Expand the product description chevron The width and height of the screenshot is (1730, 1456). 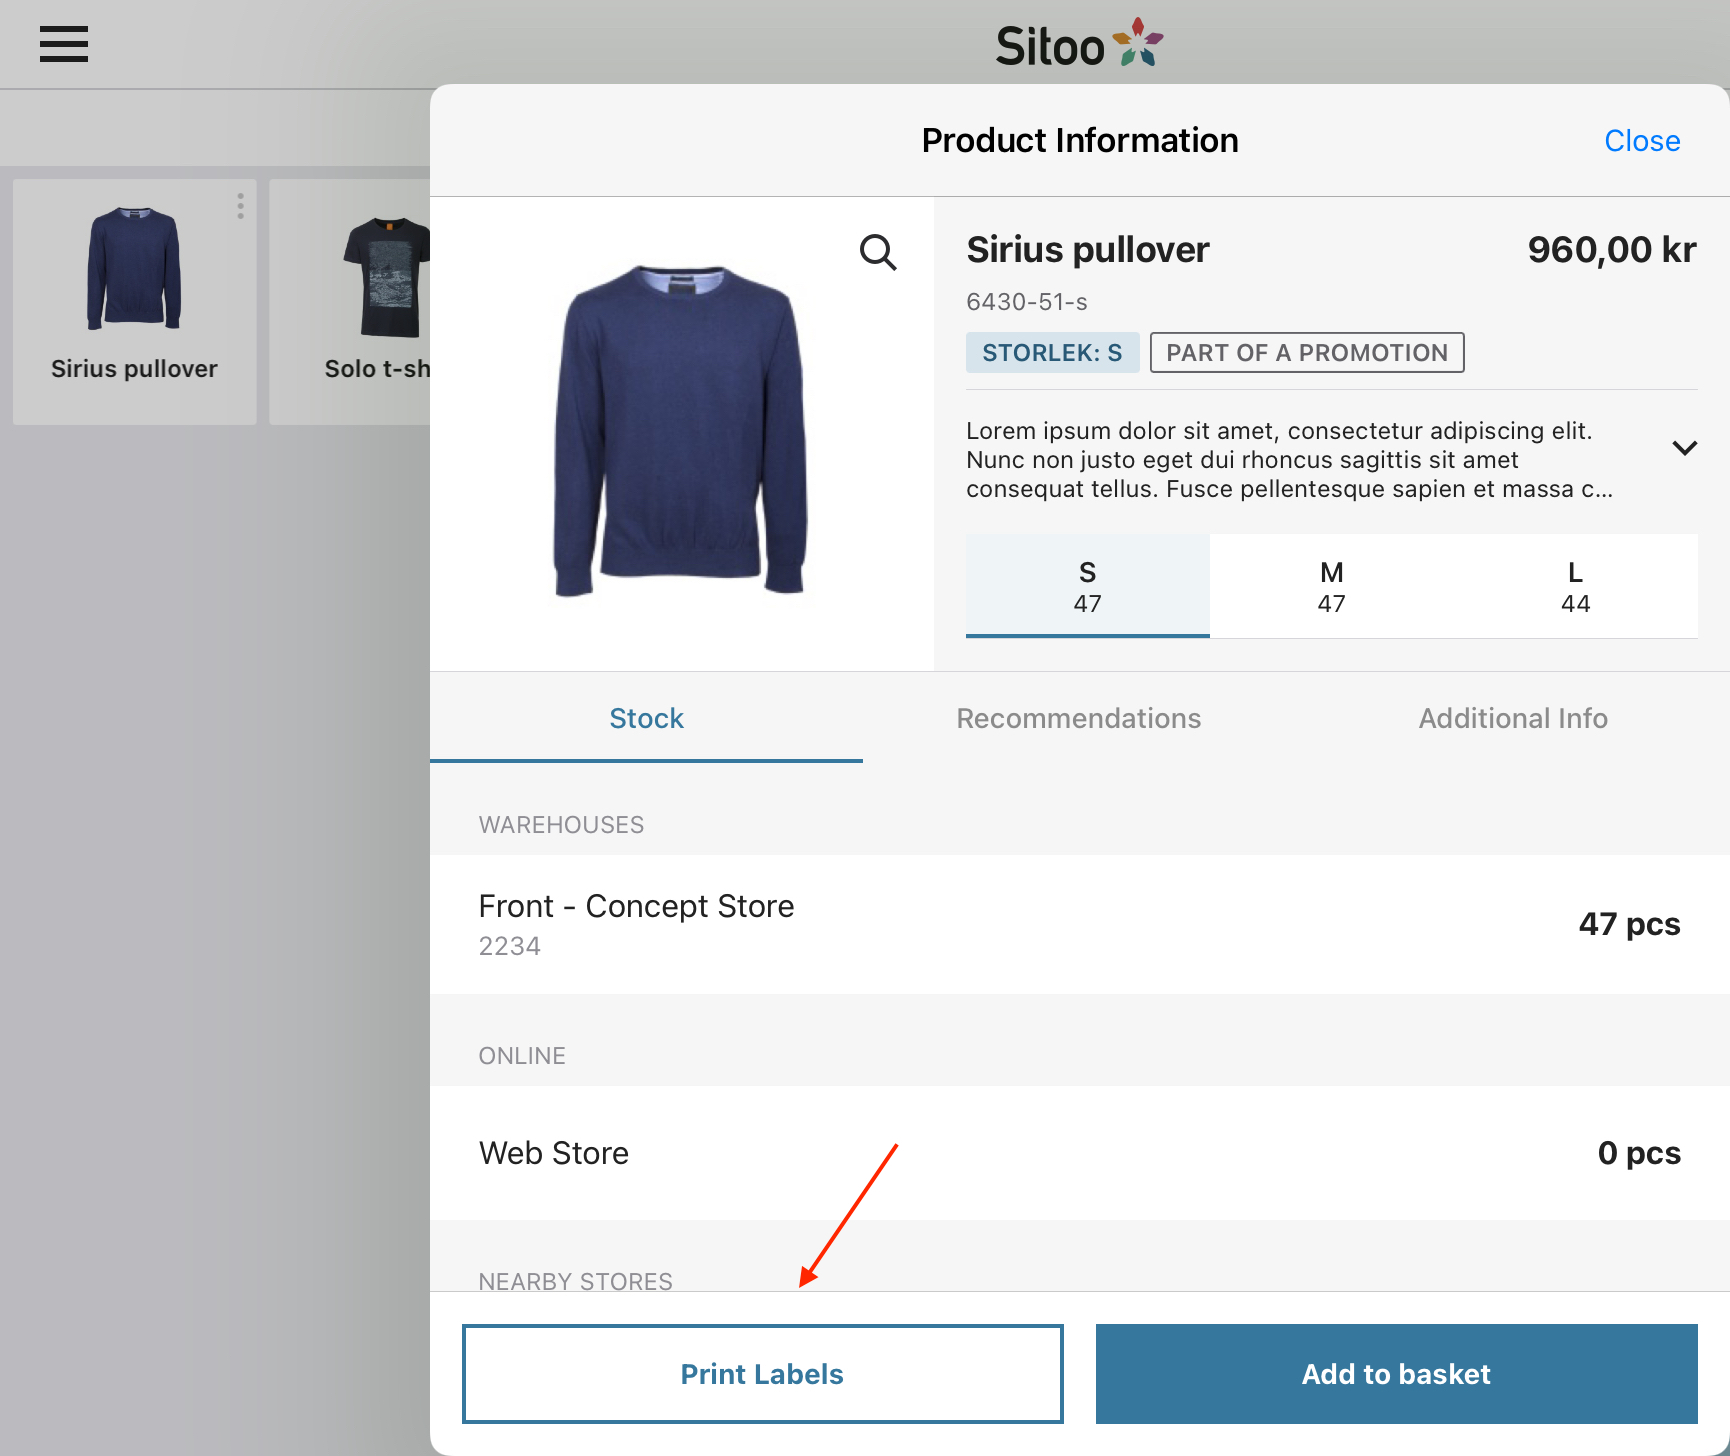pyautogui.click(x=1684, y=448)
